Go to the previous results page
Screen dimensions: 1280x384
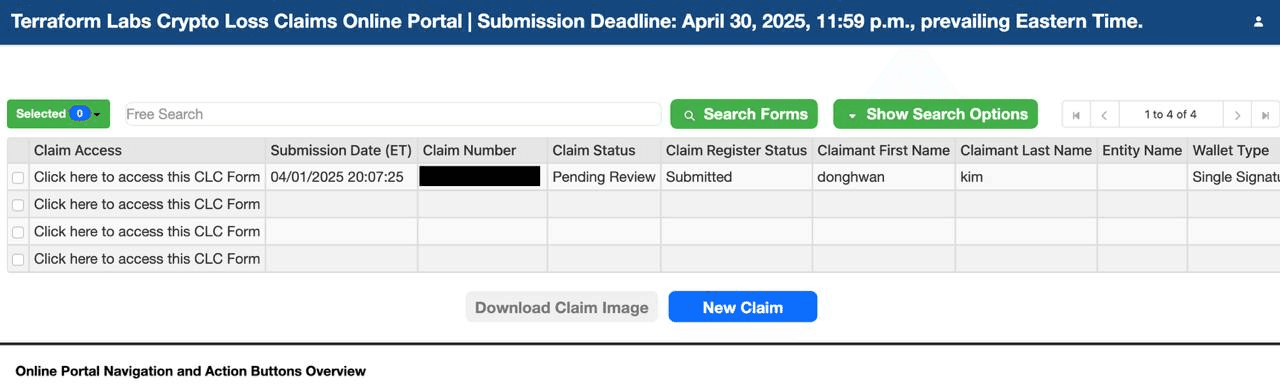(x=1104, y=115)
